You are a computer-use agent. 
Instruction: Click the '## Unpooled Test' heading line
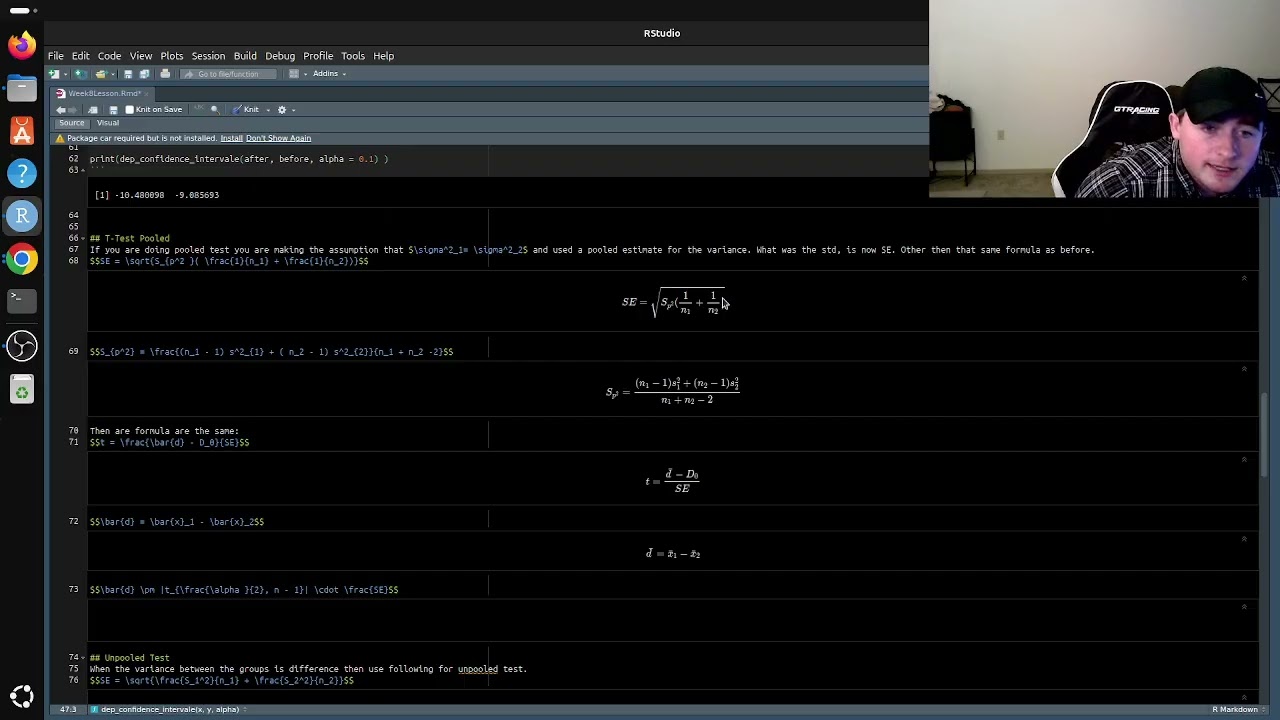pos(130,658)
